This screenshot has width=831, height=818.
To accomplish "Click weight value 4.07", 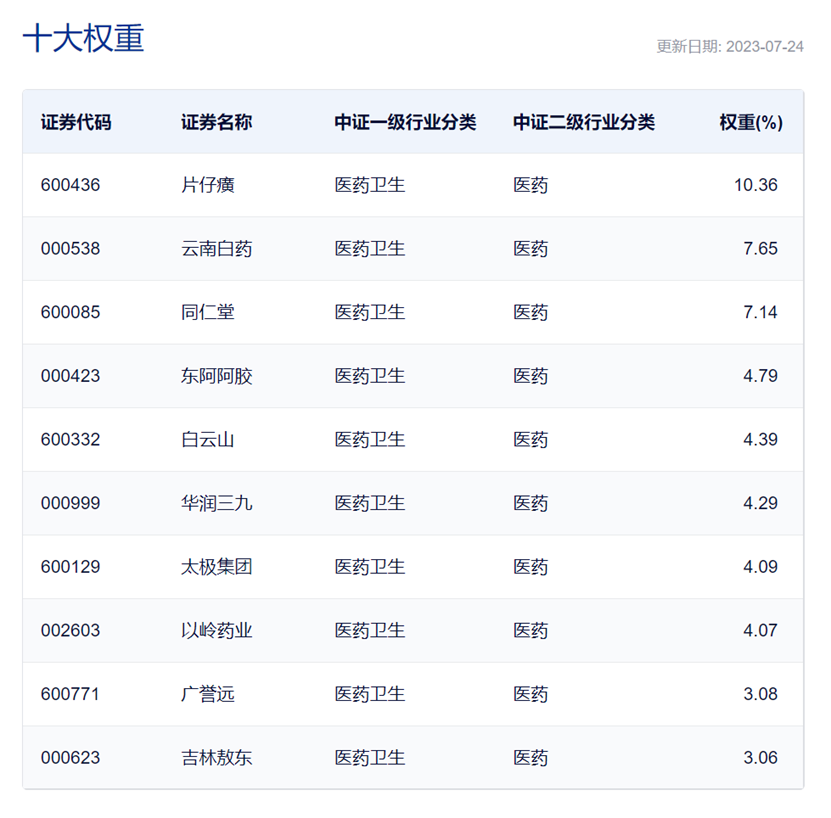I will [761, 630].
